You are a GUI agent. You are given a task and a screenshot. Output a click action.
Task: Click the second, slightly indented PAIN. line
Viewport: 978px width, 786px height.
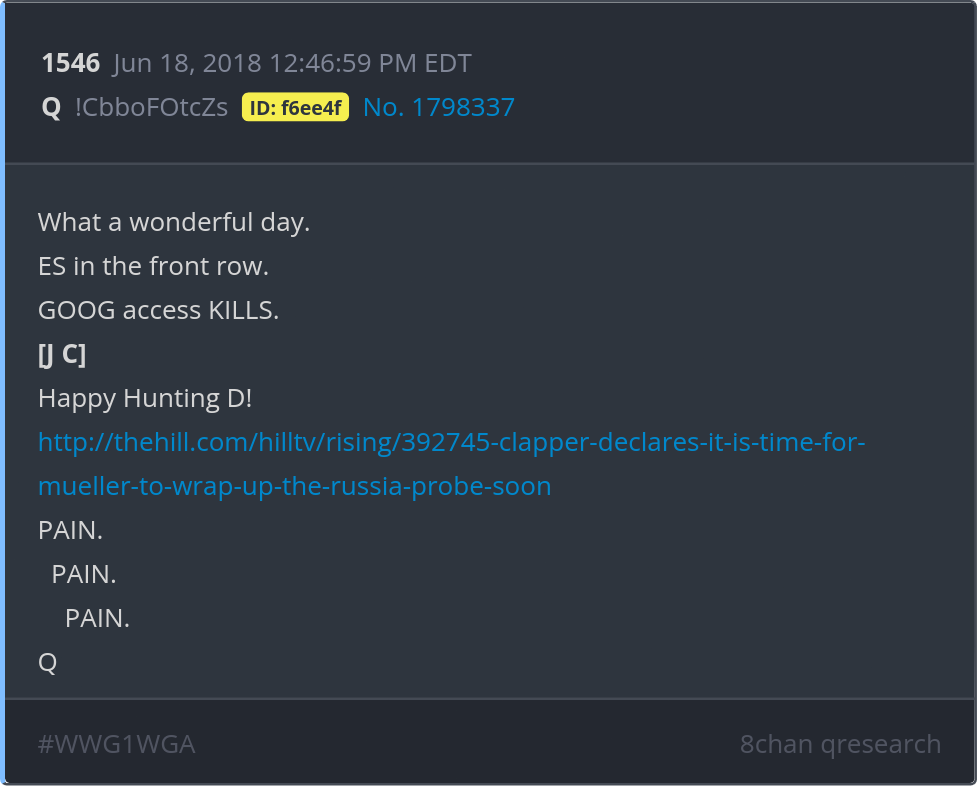tap(84, 574)
